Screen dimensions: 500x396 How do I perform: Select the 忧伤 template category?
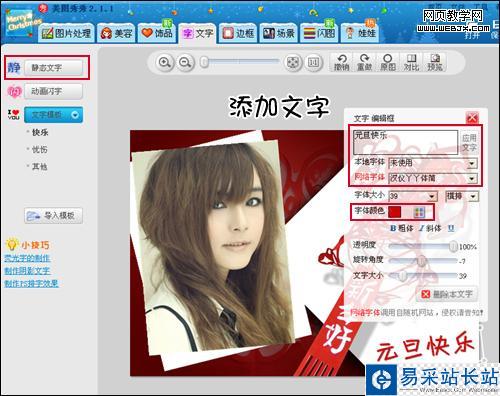pos(40,149)
